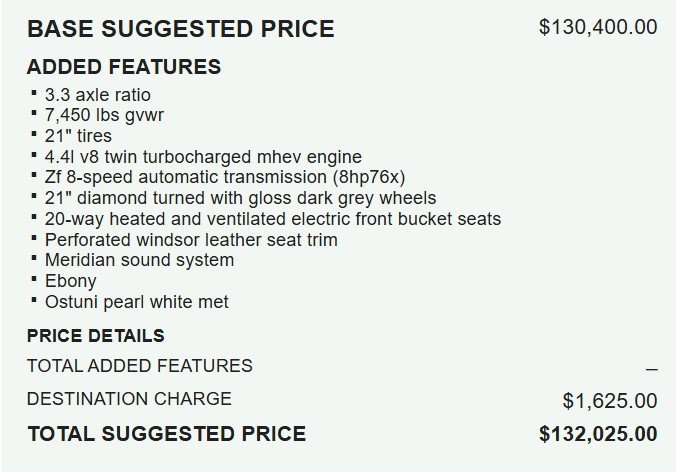Select the Total Added Features label

click(140, 366)
